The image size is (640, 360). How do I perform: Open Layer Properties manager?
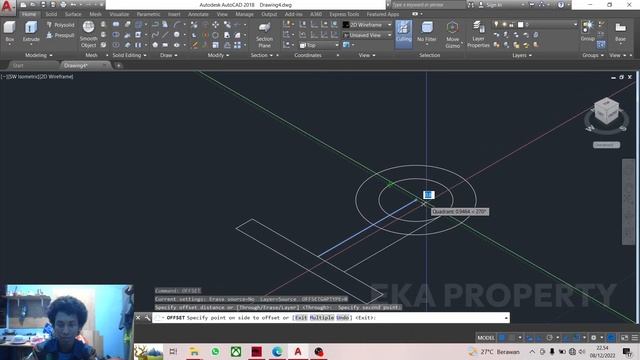point(478,35)
